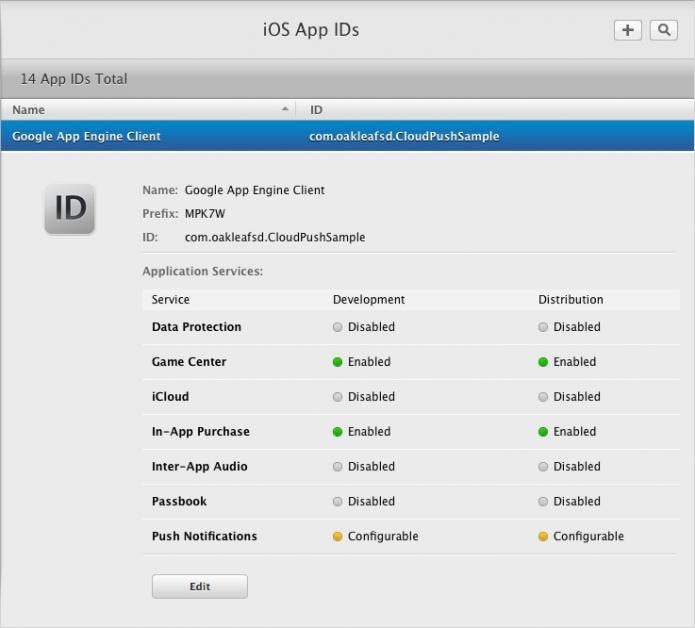Screen dimensions: 695x628
Task: Click the 'Game Center' service label
Action: [x=189, y=362]
